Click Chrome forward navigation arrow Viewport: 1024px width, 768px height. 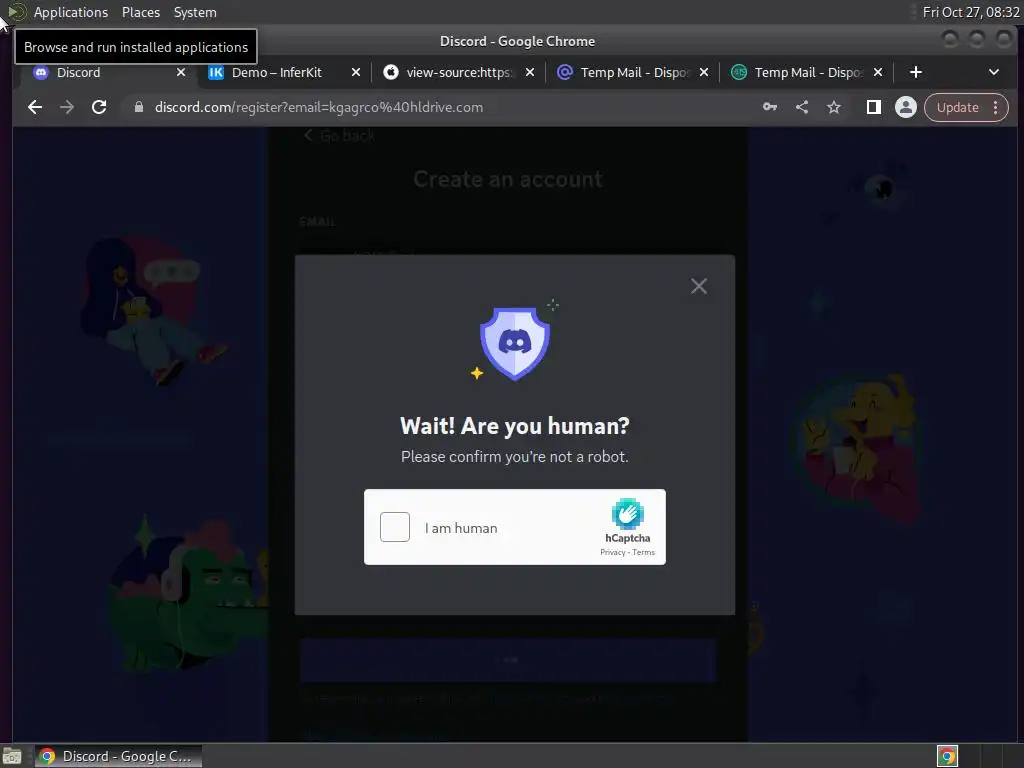tap(67, 107)
